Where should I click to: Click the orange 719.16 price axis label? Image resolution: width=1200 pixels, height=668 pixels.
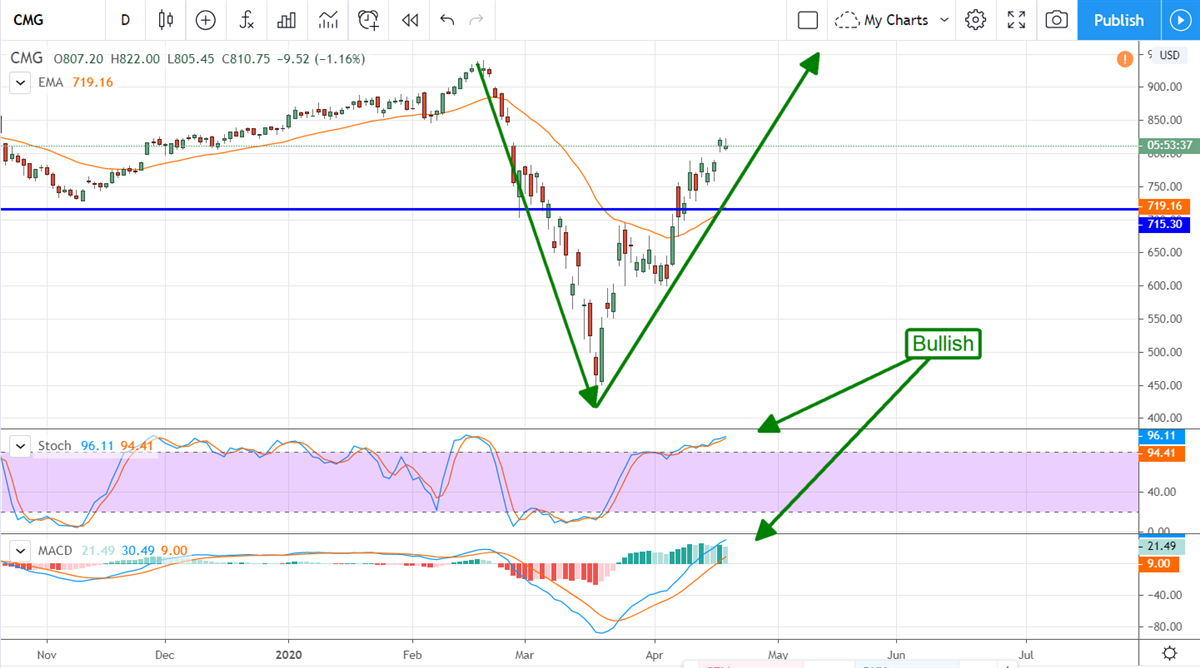1165,206
